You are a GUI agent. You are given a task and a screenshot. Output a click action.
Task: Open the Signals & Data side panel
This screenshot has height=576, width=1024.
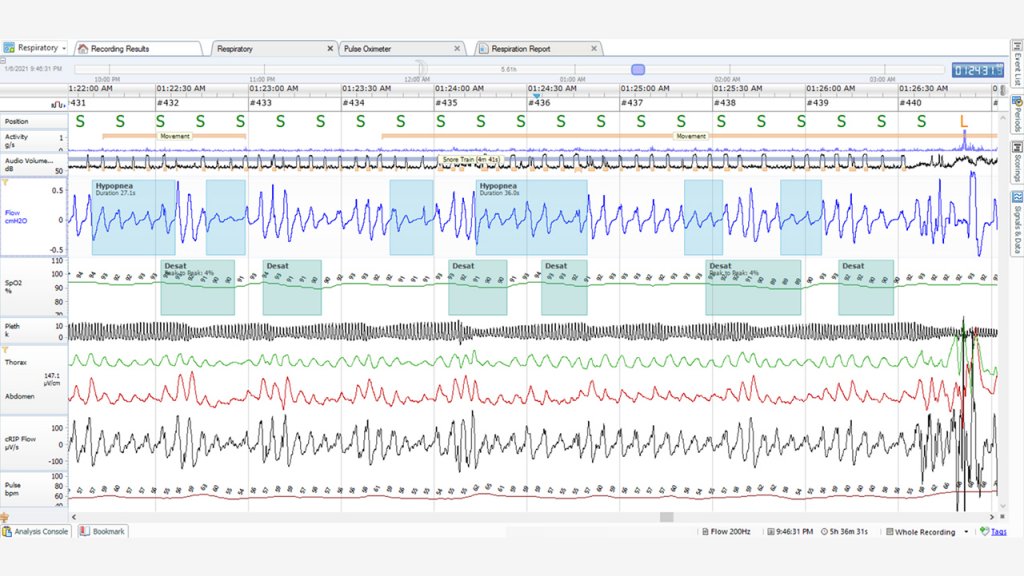pyautogui.click(x=1016, y=218)
